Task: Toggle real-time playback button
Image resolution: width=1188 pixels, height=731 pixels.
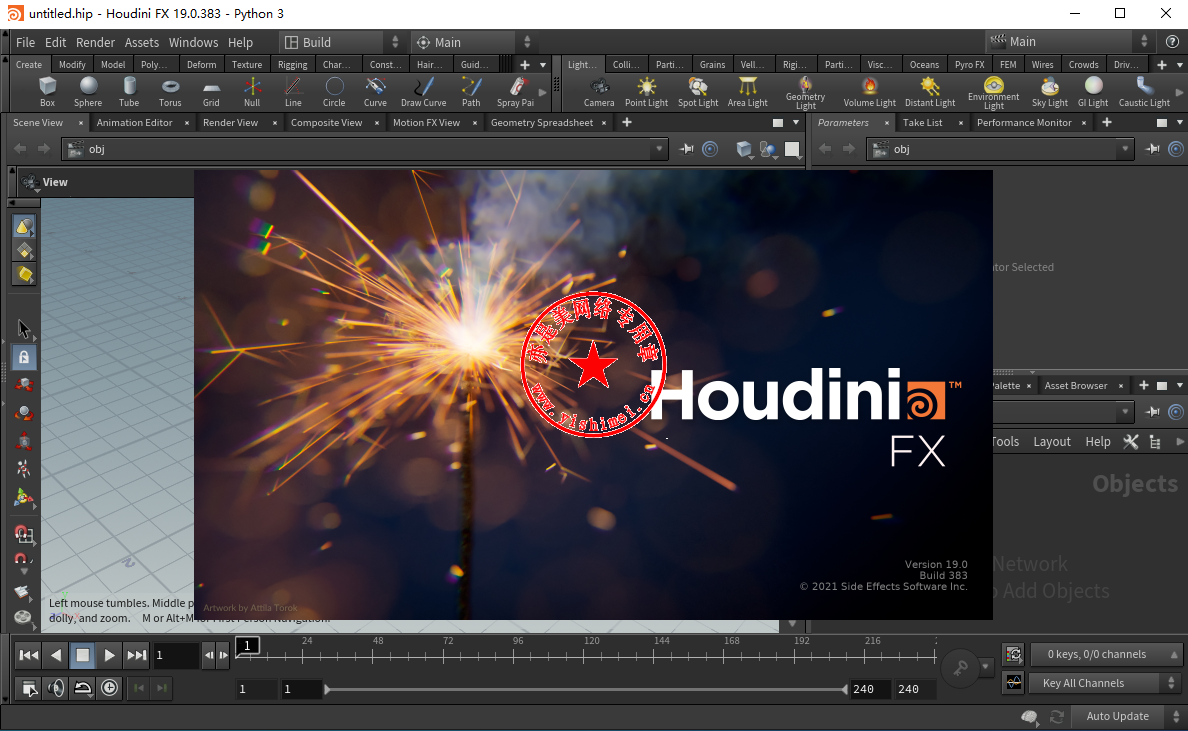Action: click(x=110, y=688)
